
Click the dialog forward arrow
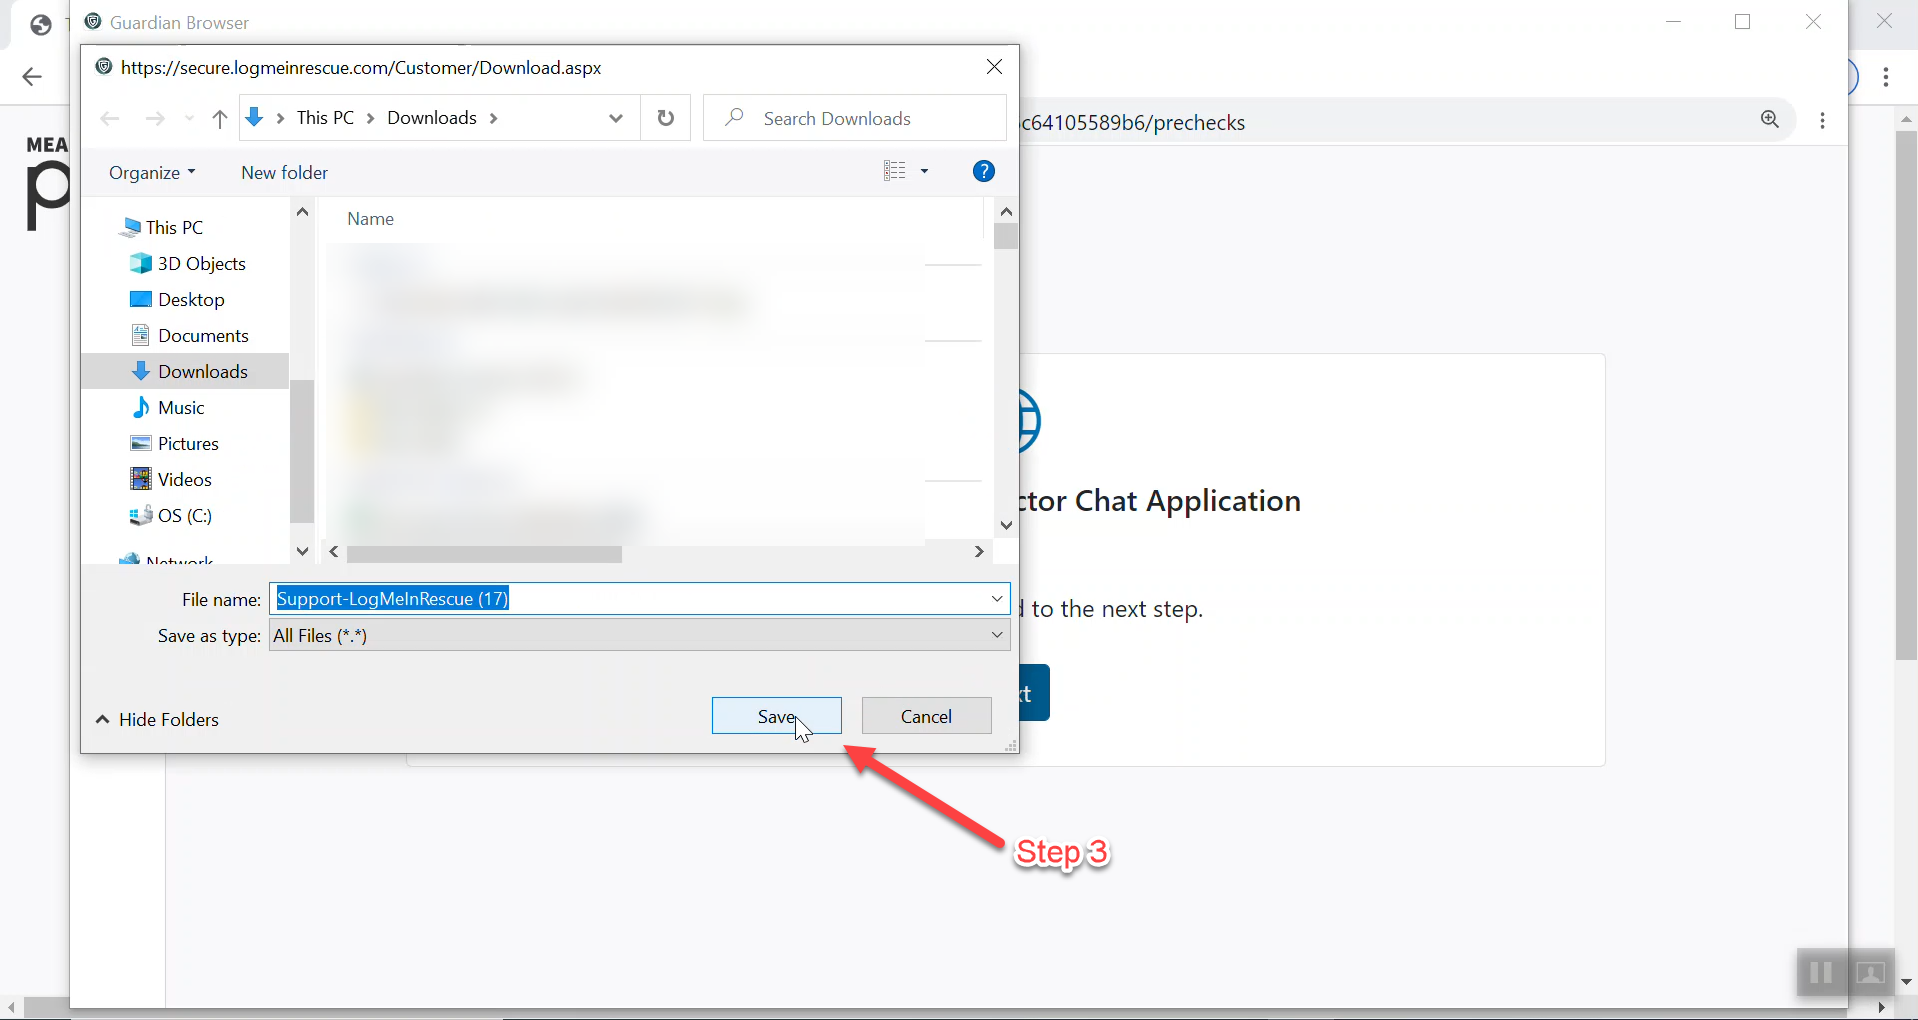[x=154, y=119]
